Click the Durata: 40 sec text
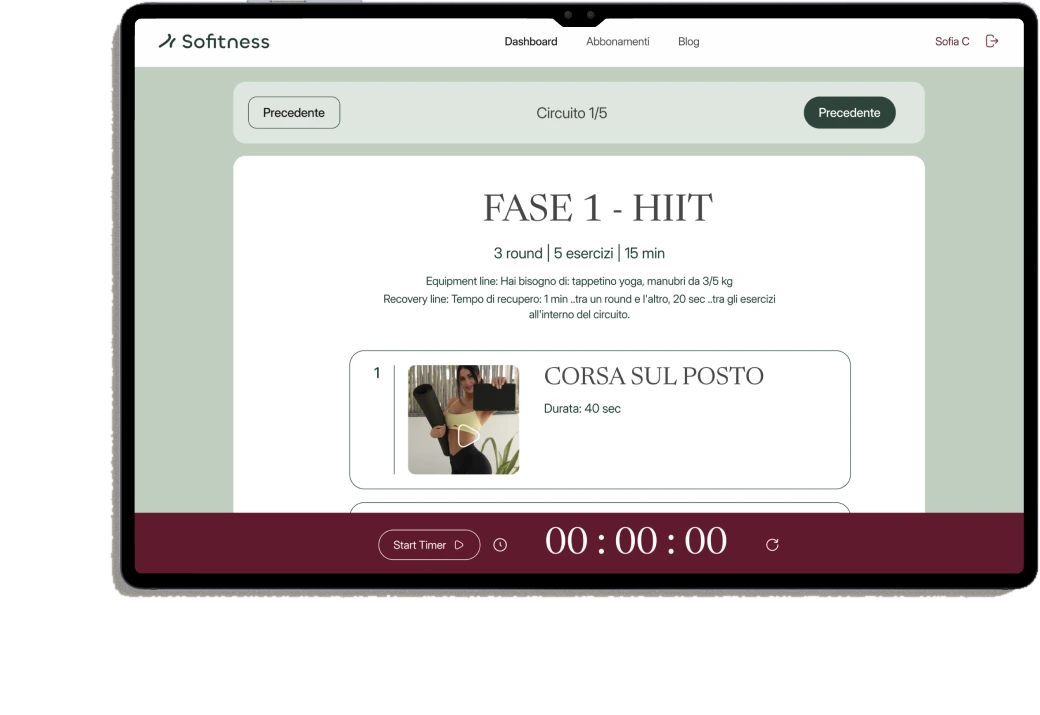The image size is (1040, 715). click(582, 409)
